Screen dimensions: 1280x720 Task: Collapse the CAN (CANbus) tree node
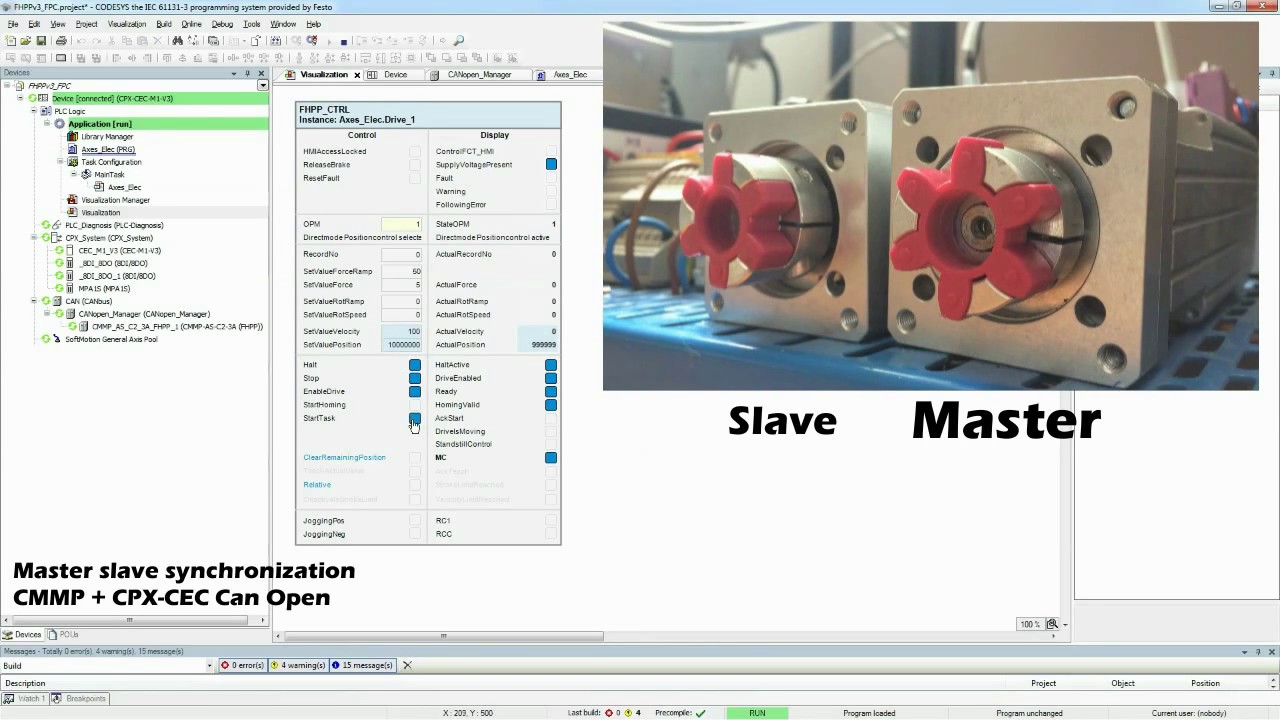34,301
